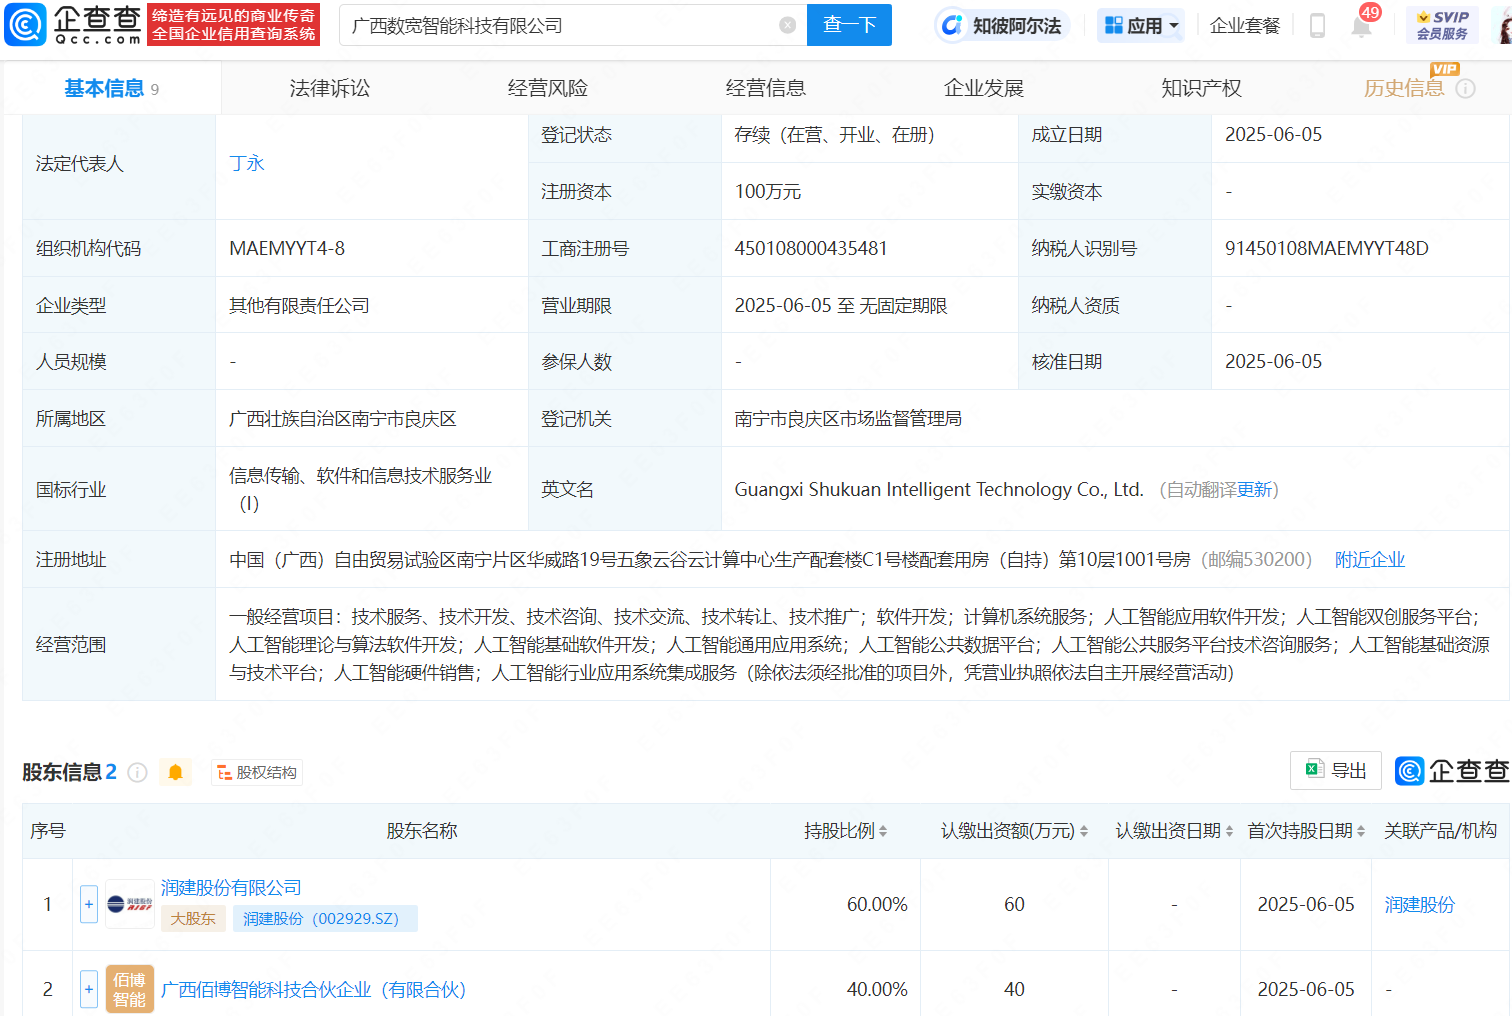
Task: Switch to the 知识产权 tab
Action: click(x=1202, y=88)
